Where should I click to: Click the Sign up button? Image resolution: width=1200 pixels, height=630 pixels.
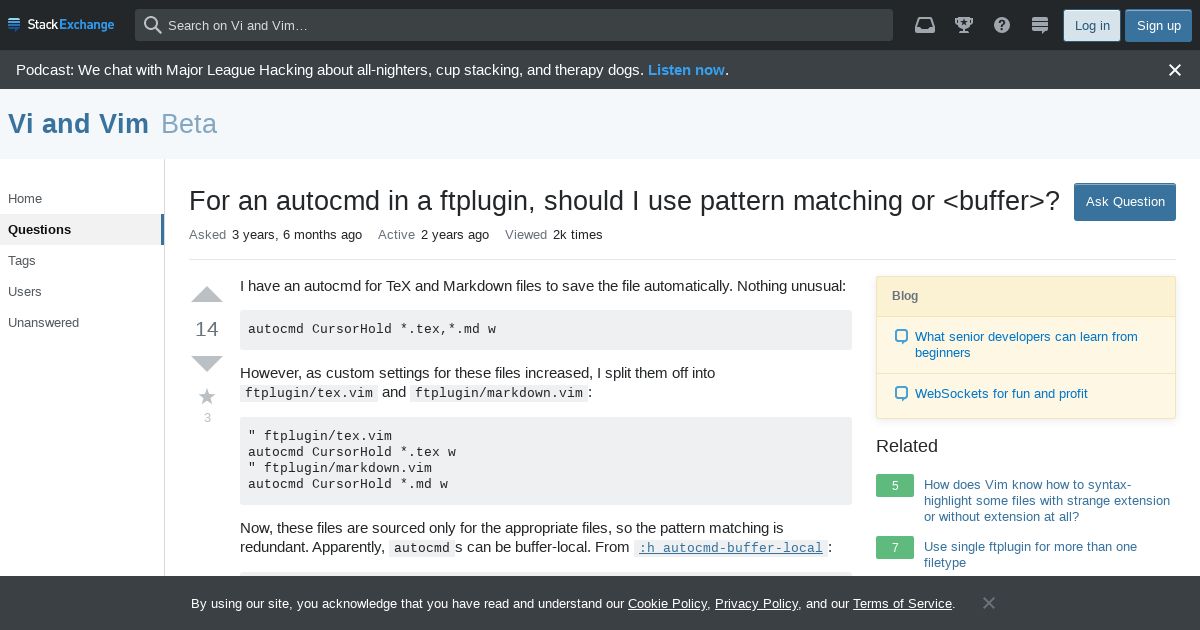pos(1158,26)
